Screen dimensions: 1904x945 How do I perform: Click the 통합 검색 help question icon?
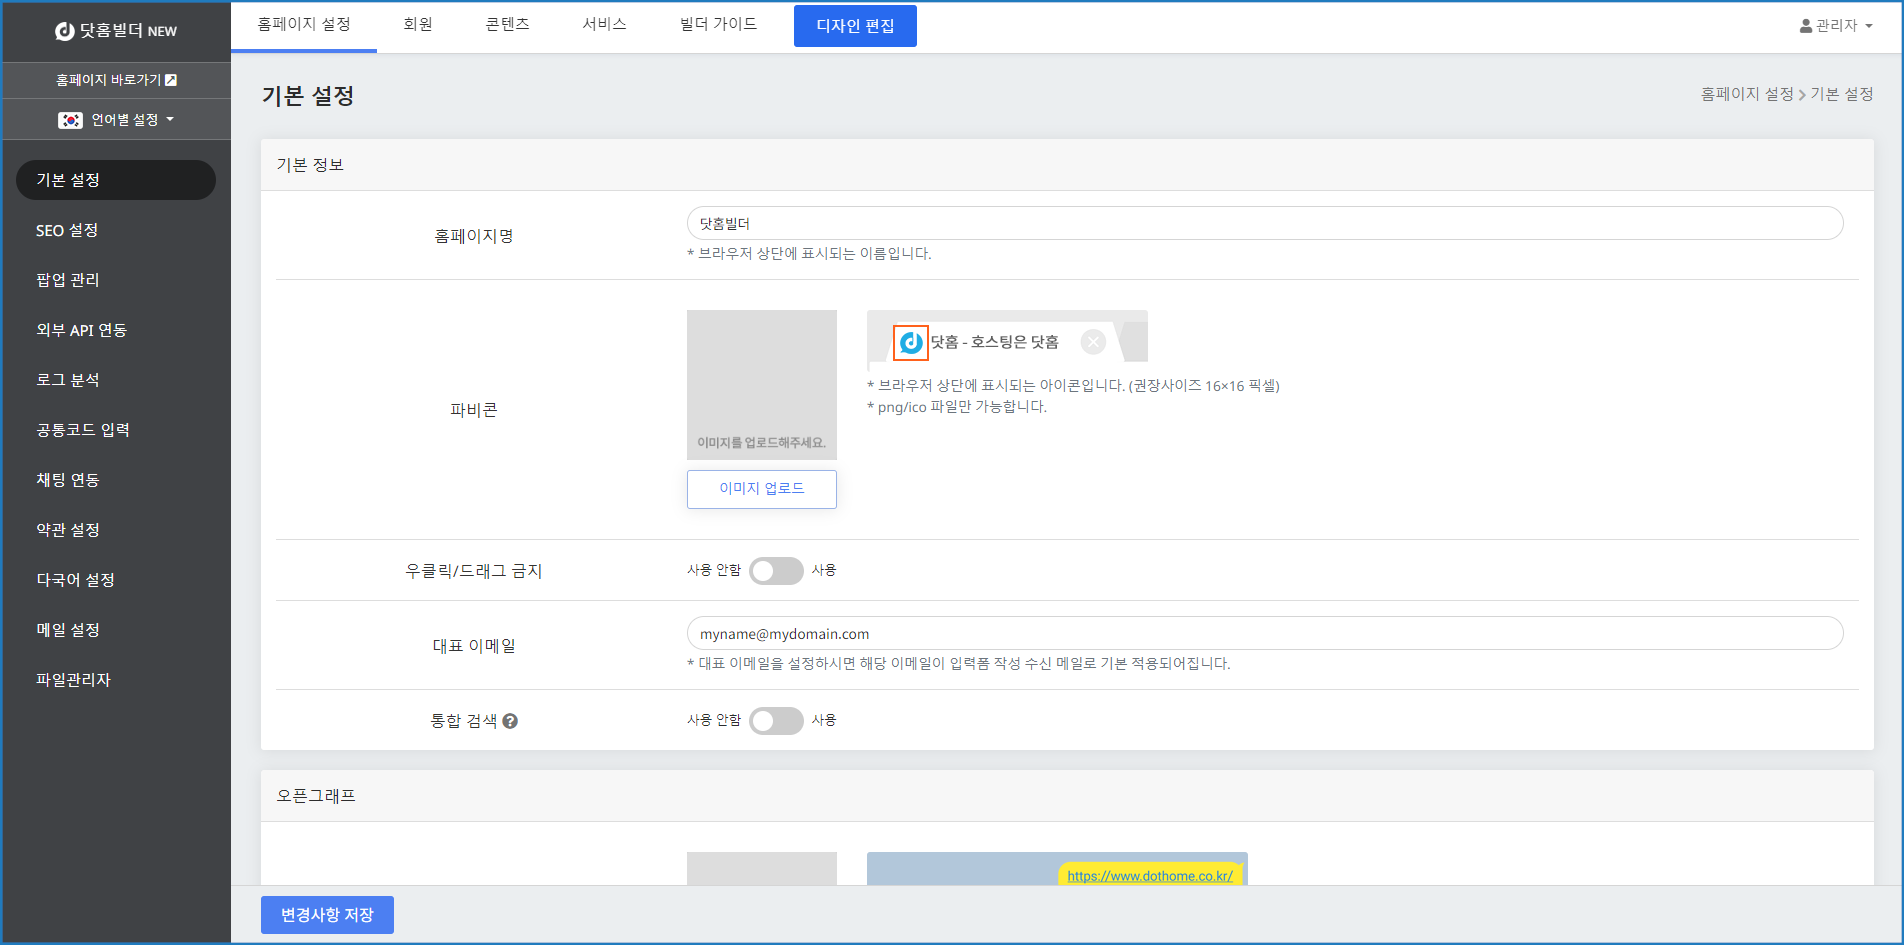[x=510, y=721]
